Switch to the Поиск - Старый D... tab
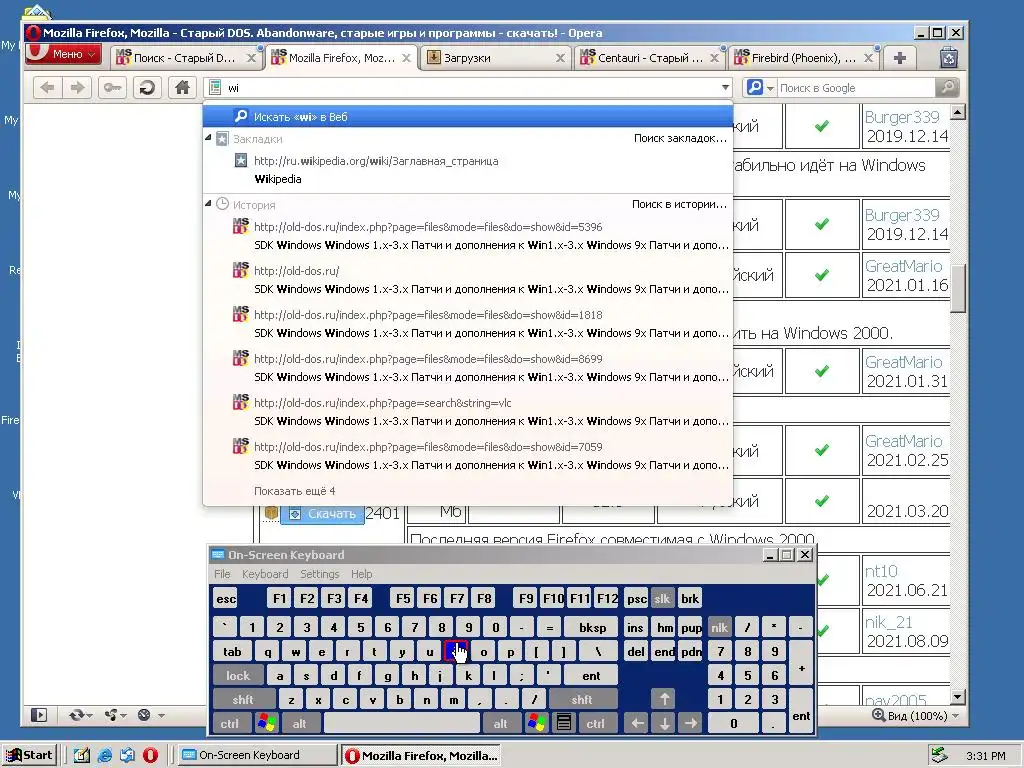 [x=185, y=58]
